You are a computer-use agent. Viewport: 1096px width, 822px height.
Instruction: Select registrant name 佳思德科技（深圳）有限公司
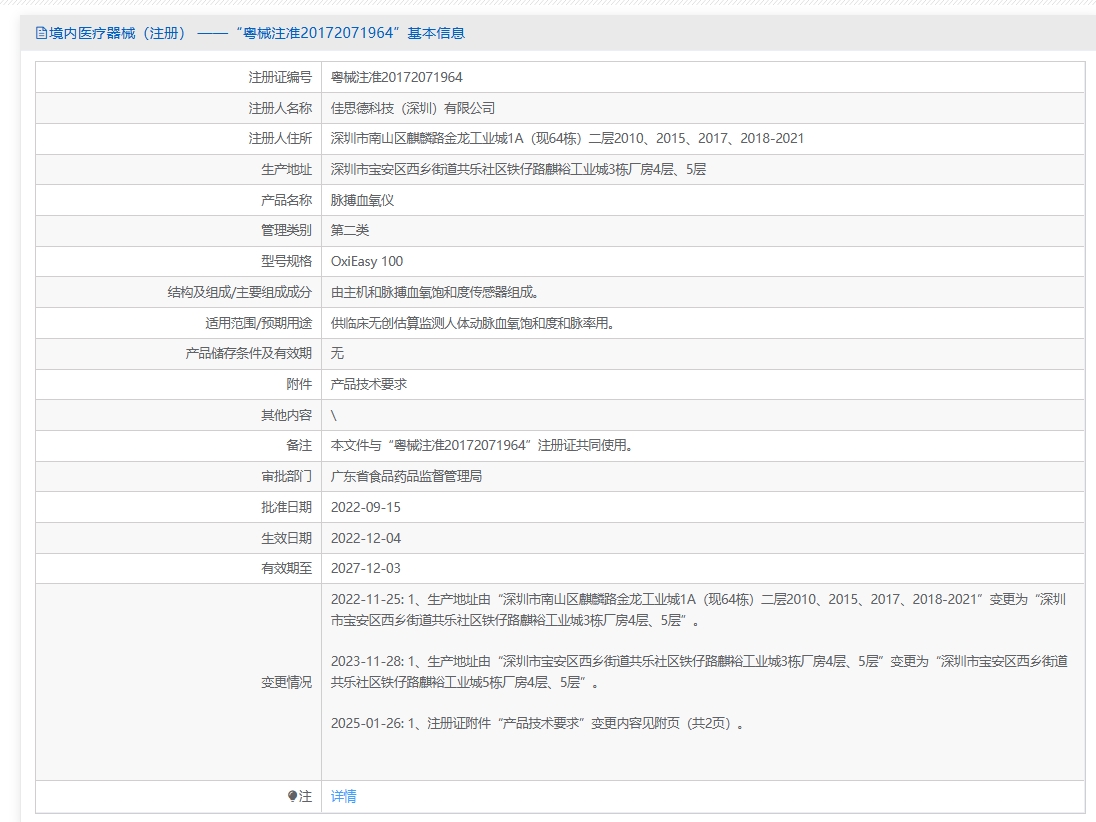click(x=412, y=108)
